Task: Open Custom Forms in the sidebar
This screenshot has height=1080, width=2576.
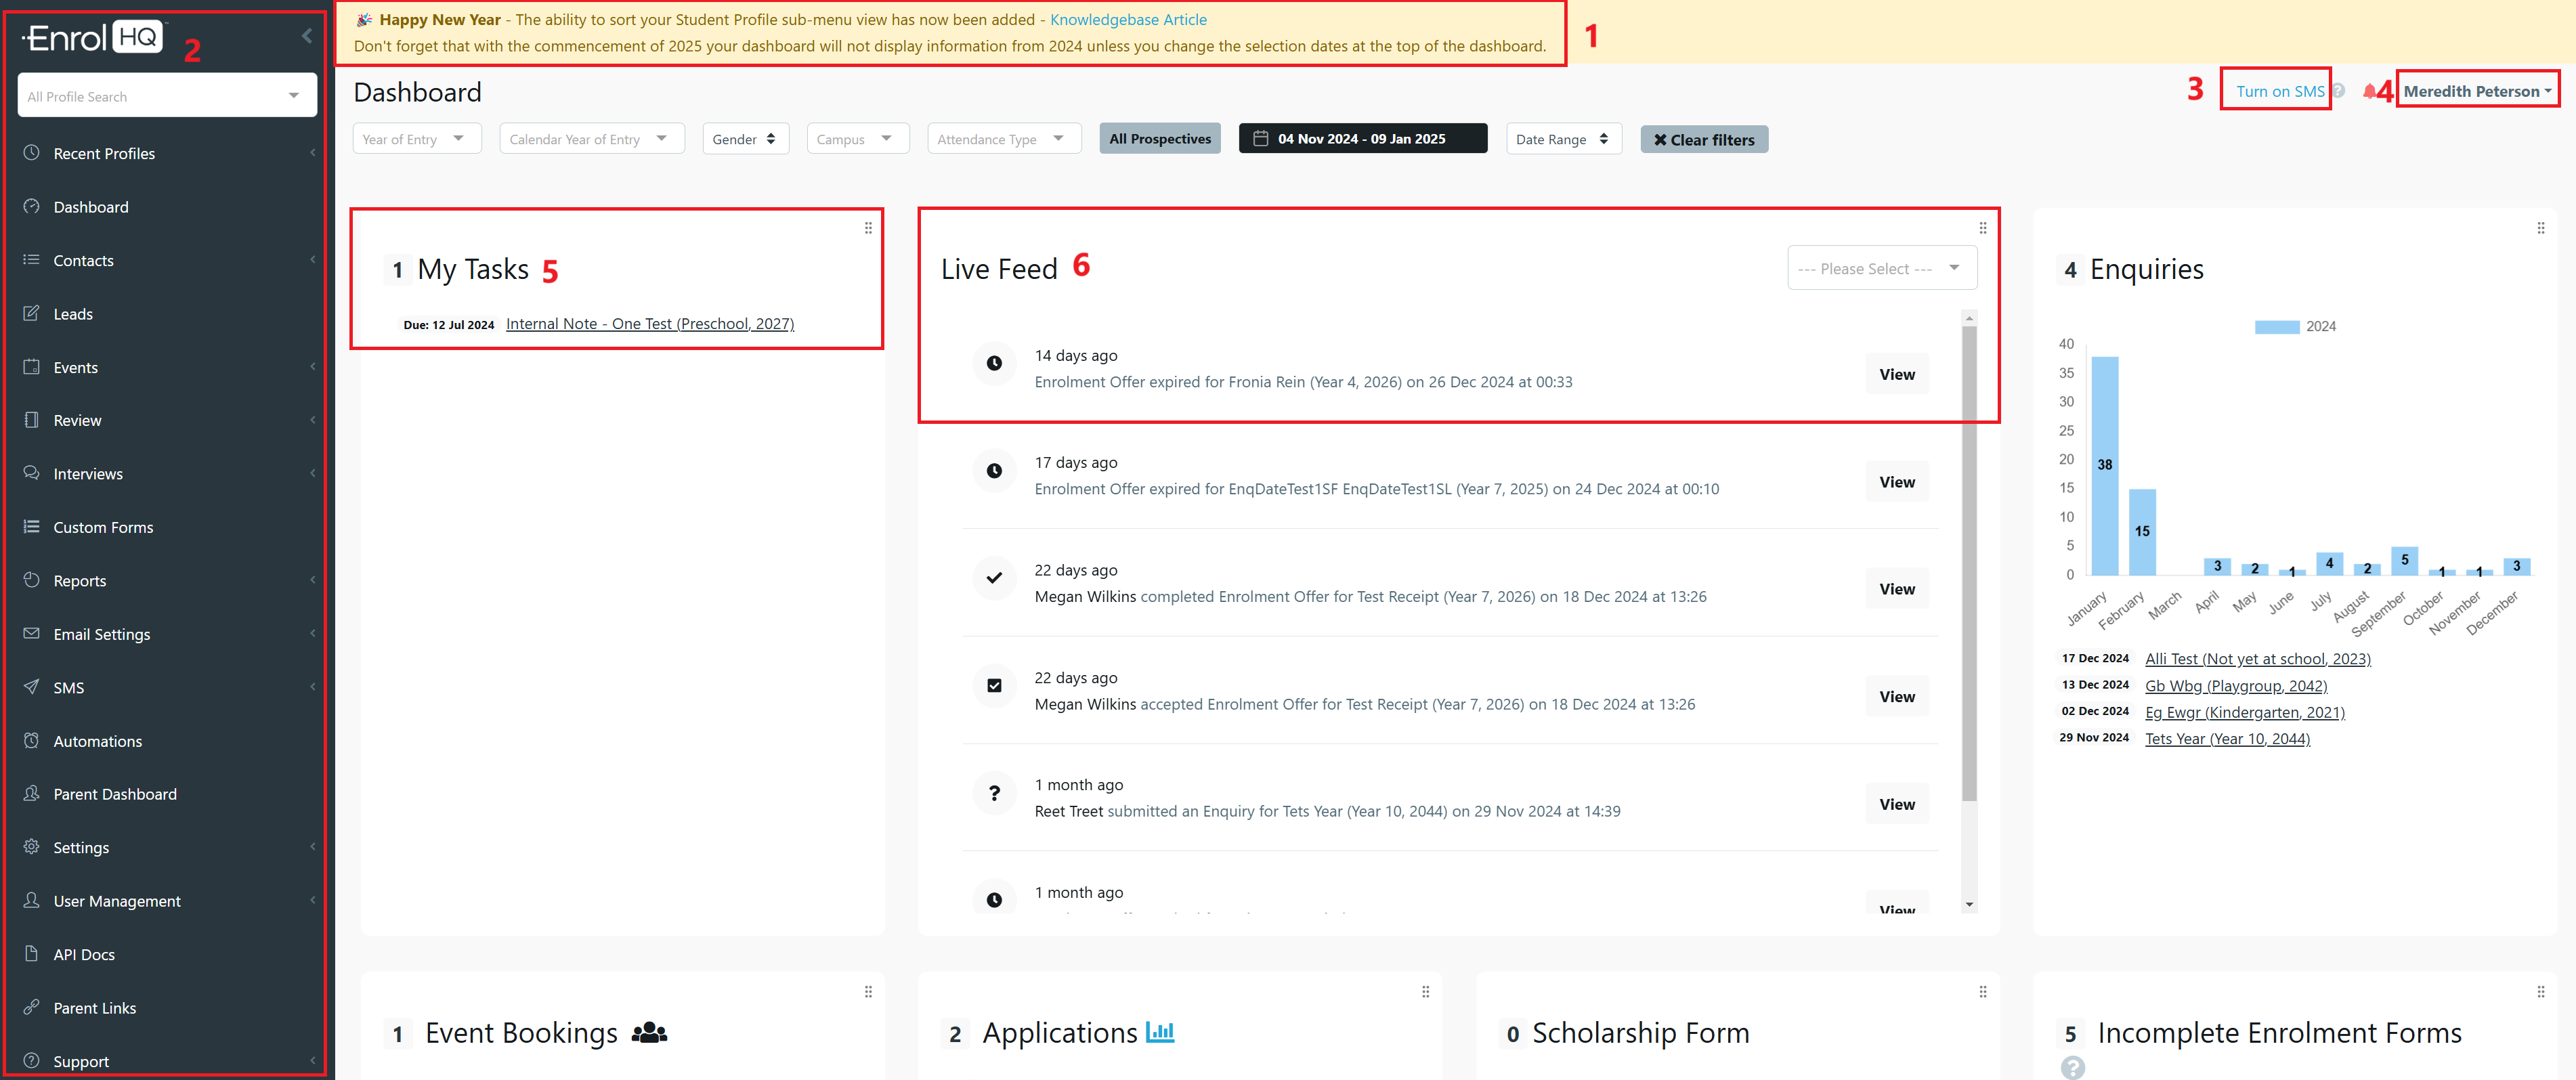Action: pyautogui.click(x=103, y=527)
